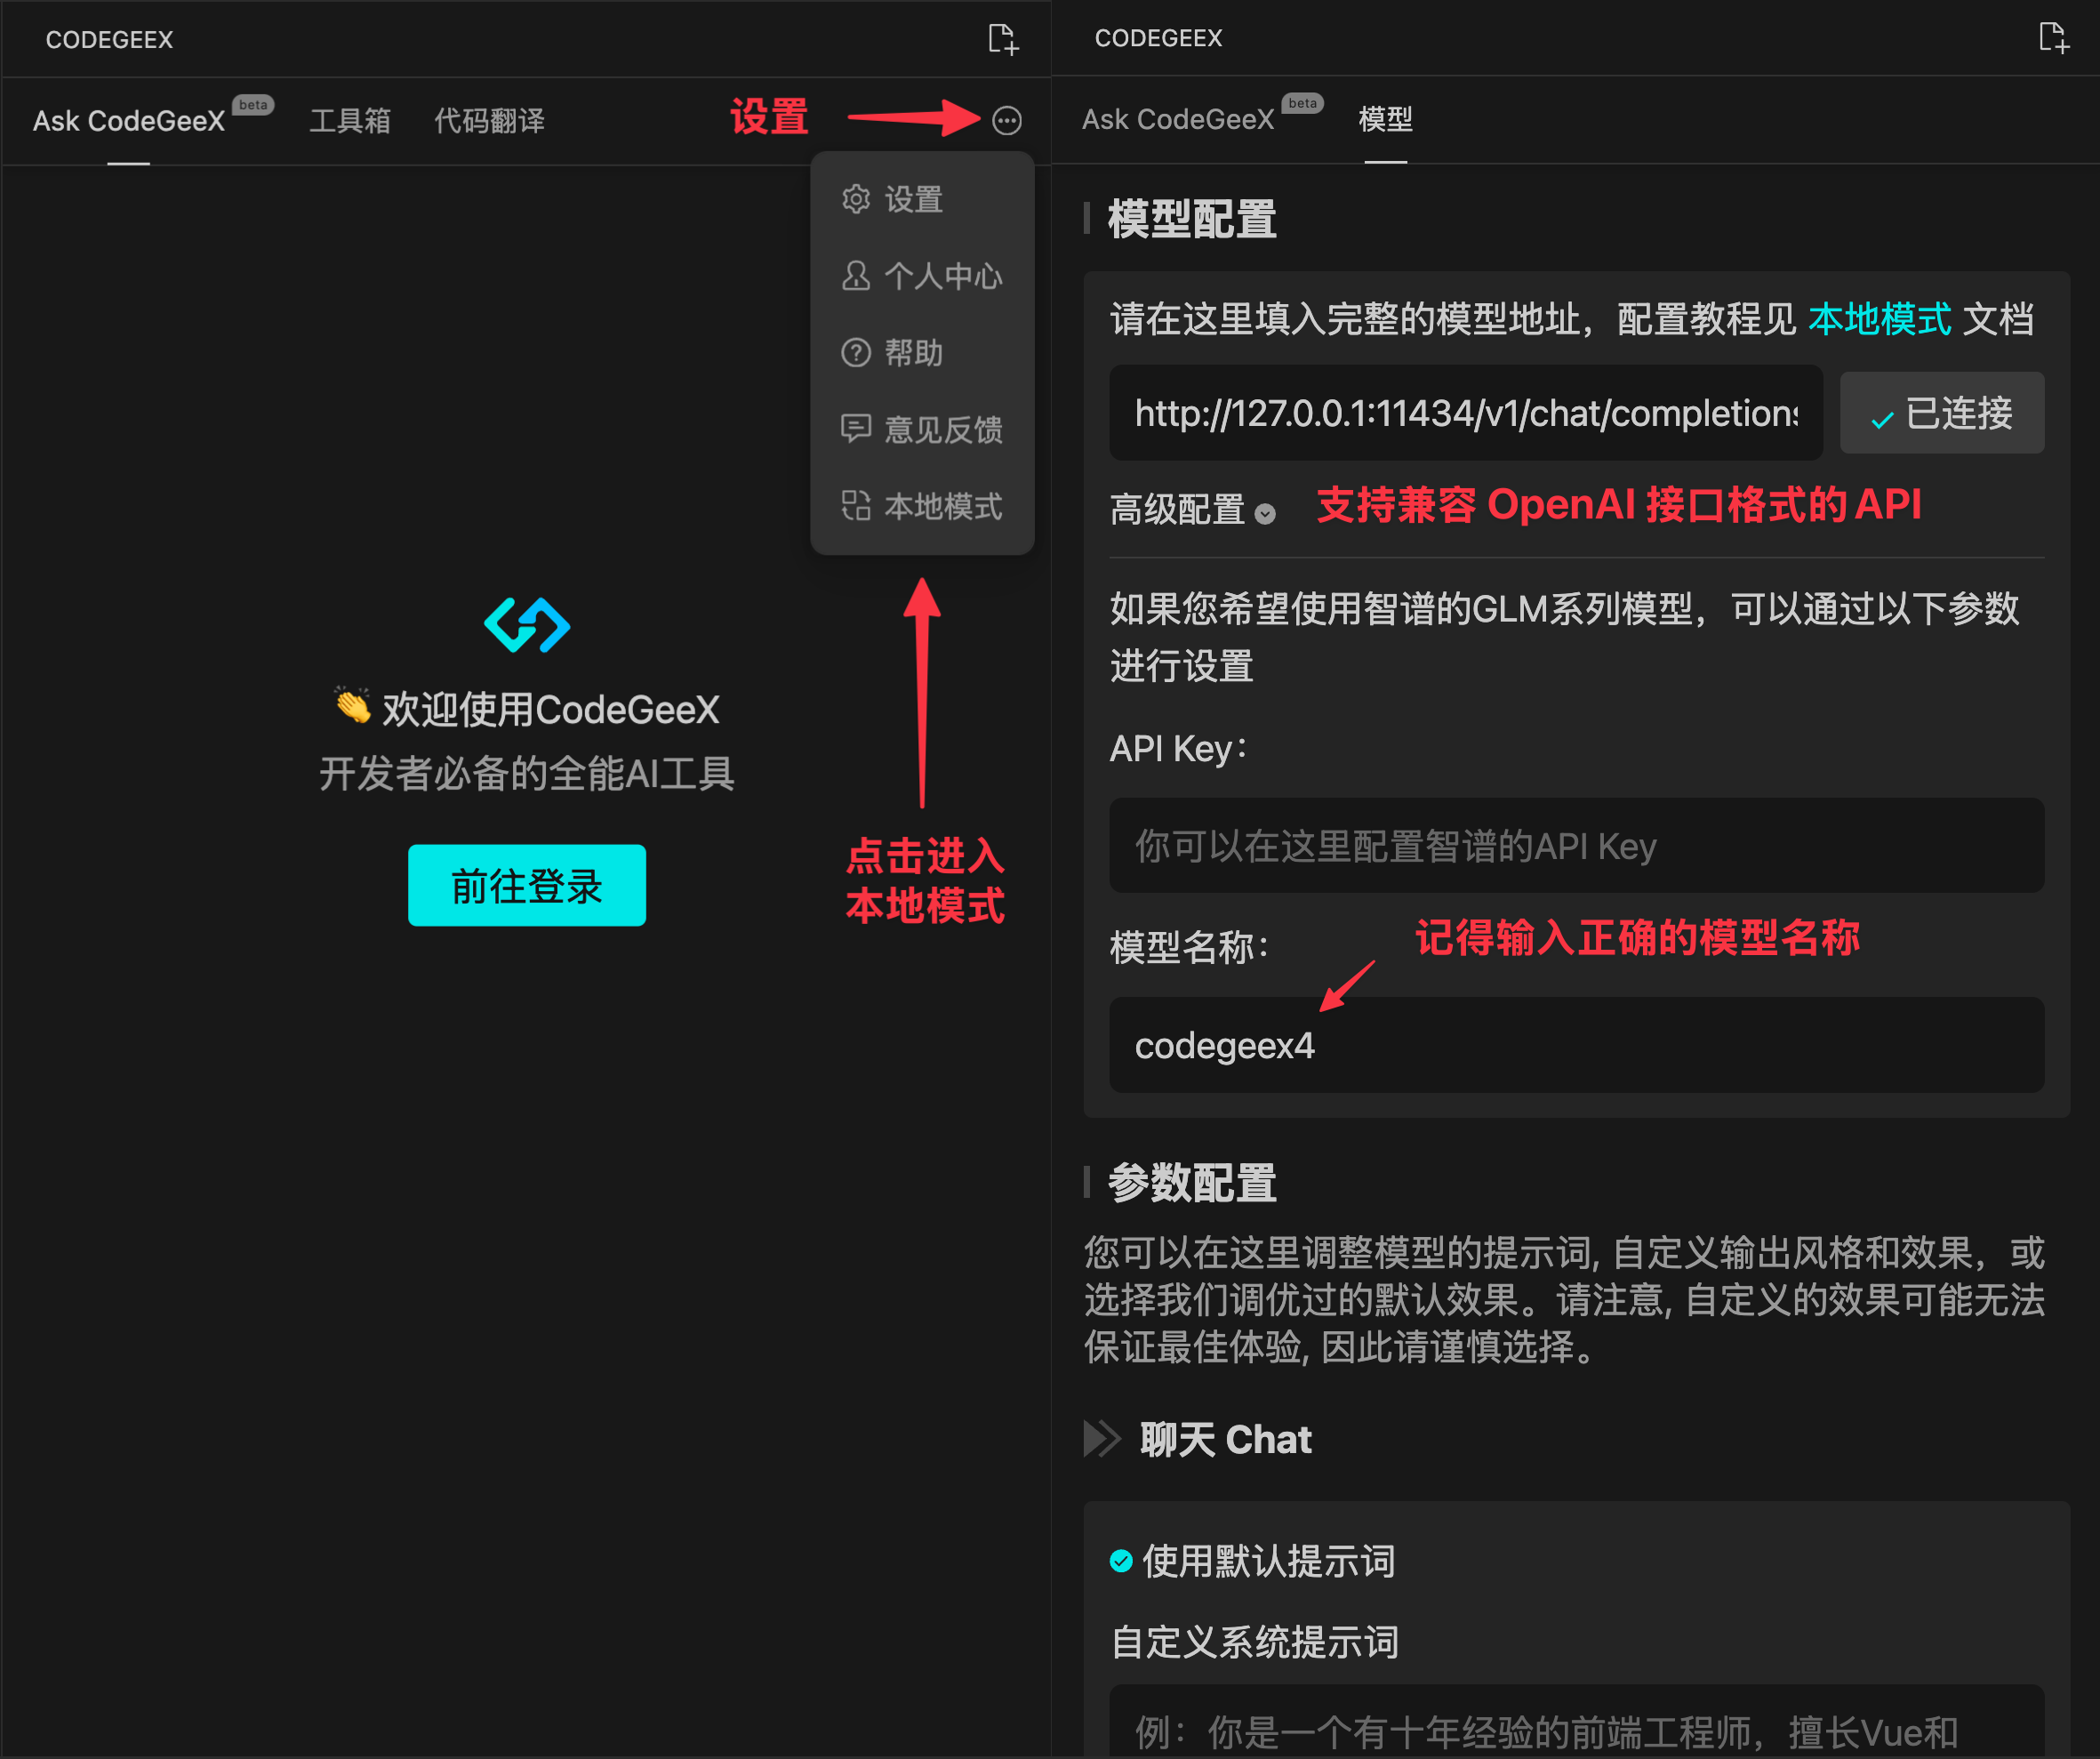This screenshot has height=1759, width=2100.
Task: Click the API Key input field
Action: point(1575,846)
